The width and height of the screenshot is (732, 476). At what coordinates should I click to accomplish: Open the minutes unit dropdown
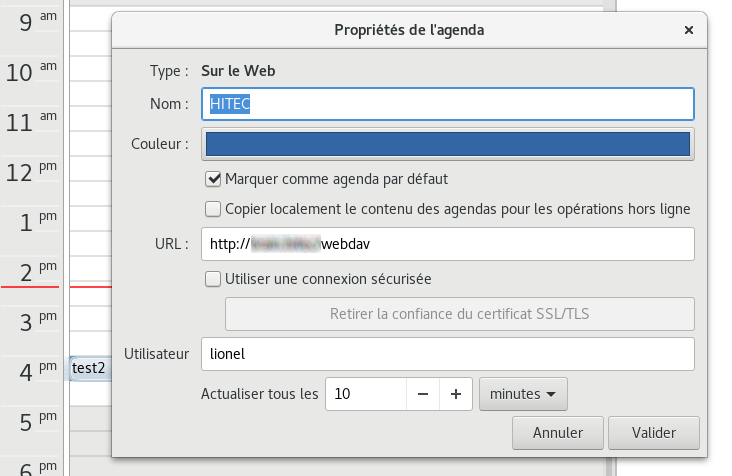pyautogui.click(x=523, y=394)
